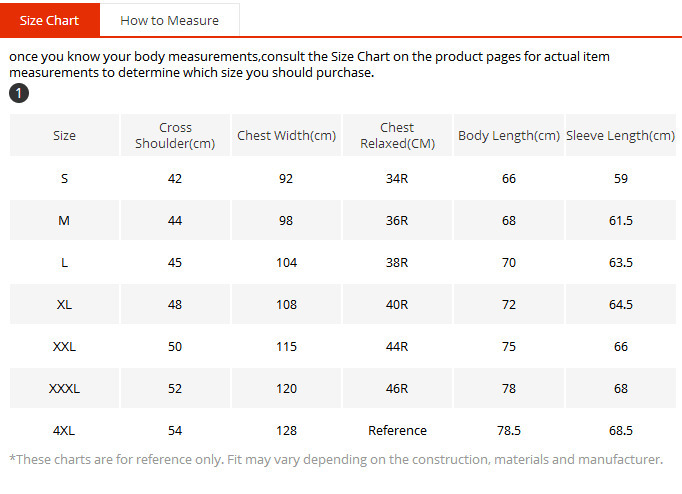Viewport: 682px width, 494px height.
Task: Click the number 1 step badge icon
Action: [19, 93]
